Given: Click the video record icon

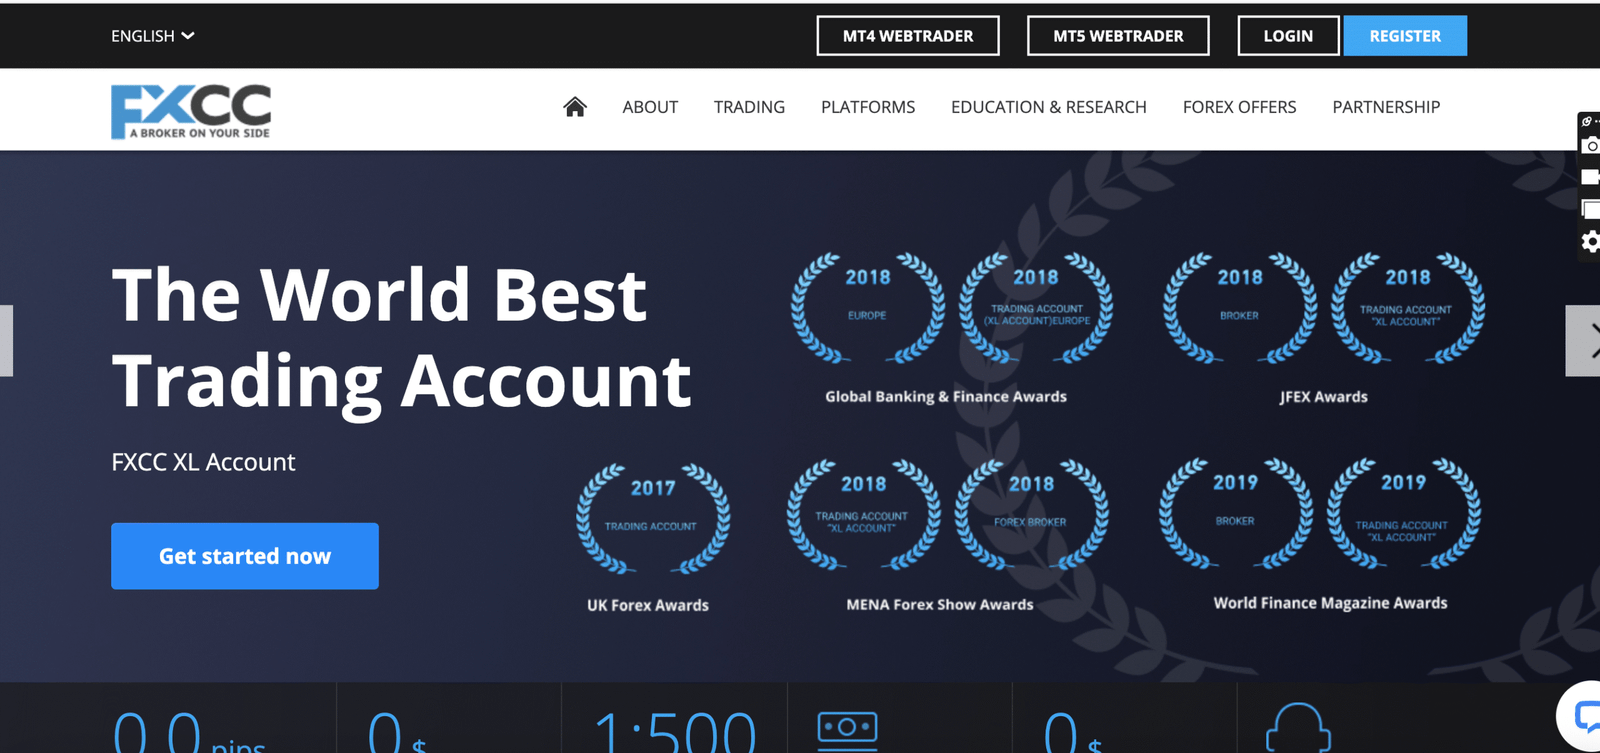Looking at the screenshot, I should [1590, 177].
